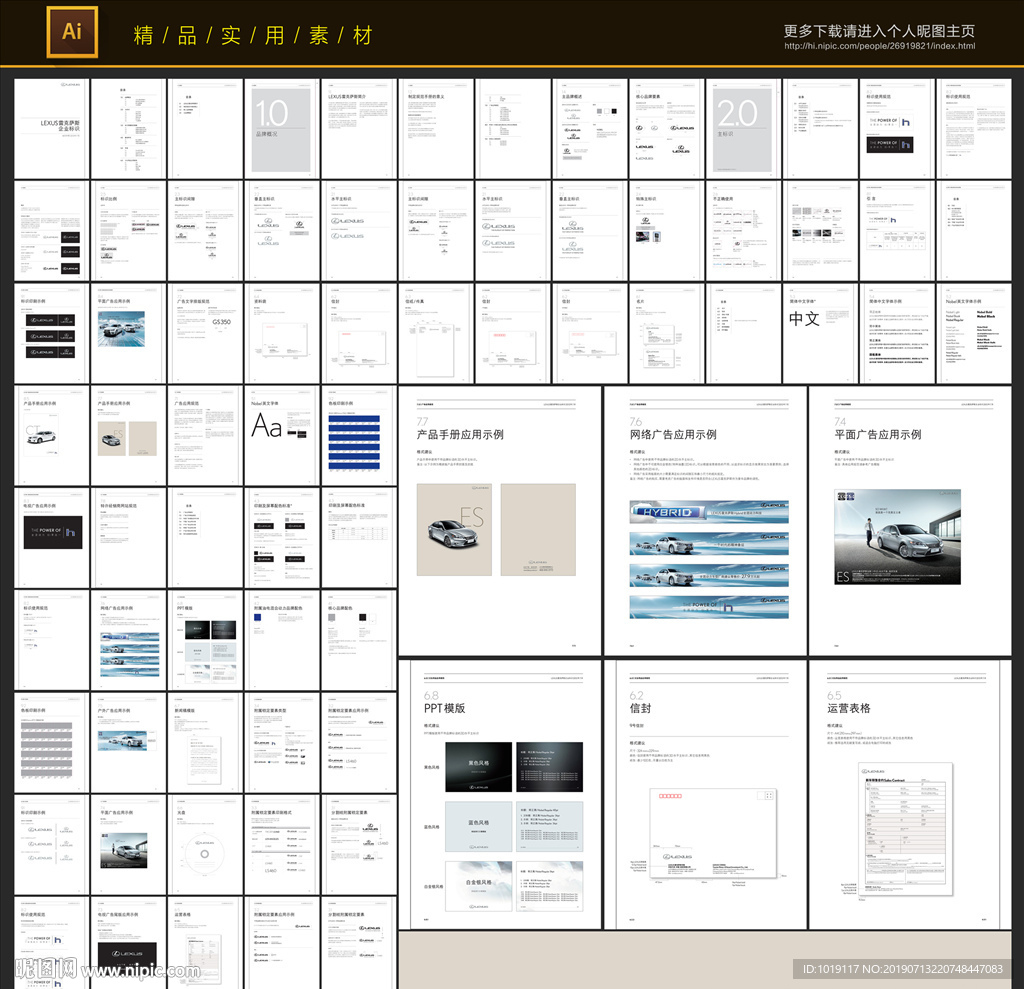The image size is (1024, 989).
Task: Click the 更多下载请进入个人昵图主页 text
Action: tap(879, 31)
